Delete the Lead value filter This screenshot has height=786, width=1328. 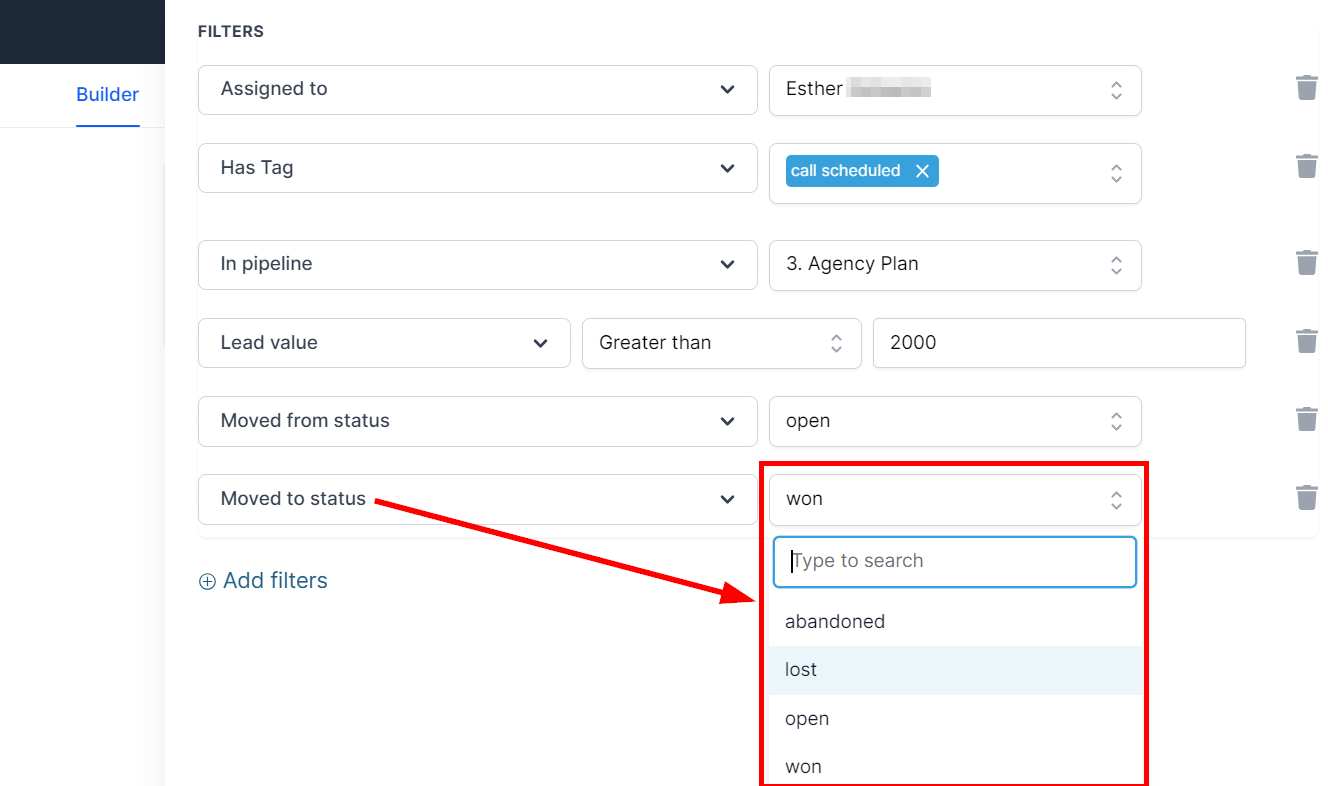pyautogui.click(x=1306, y=341)
